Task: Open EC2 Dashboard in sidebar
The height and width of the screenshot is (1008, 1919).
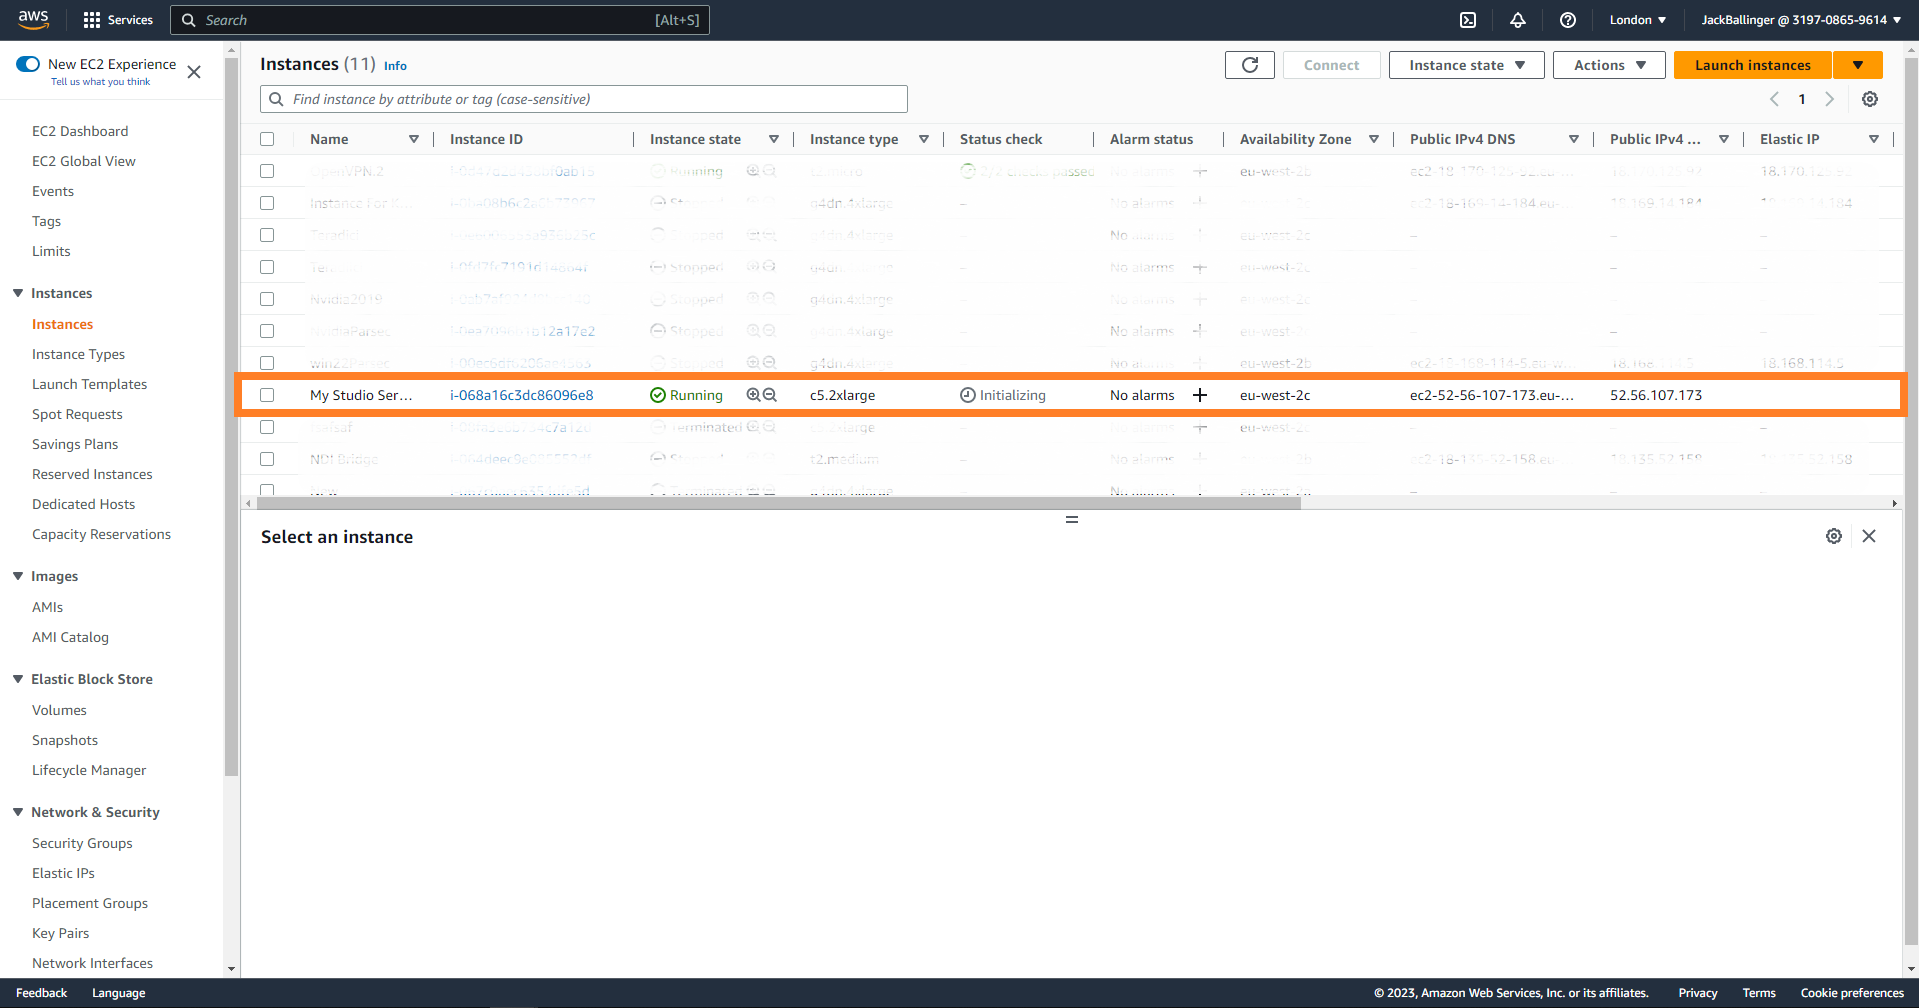Action: (x=80, y=131)
